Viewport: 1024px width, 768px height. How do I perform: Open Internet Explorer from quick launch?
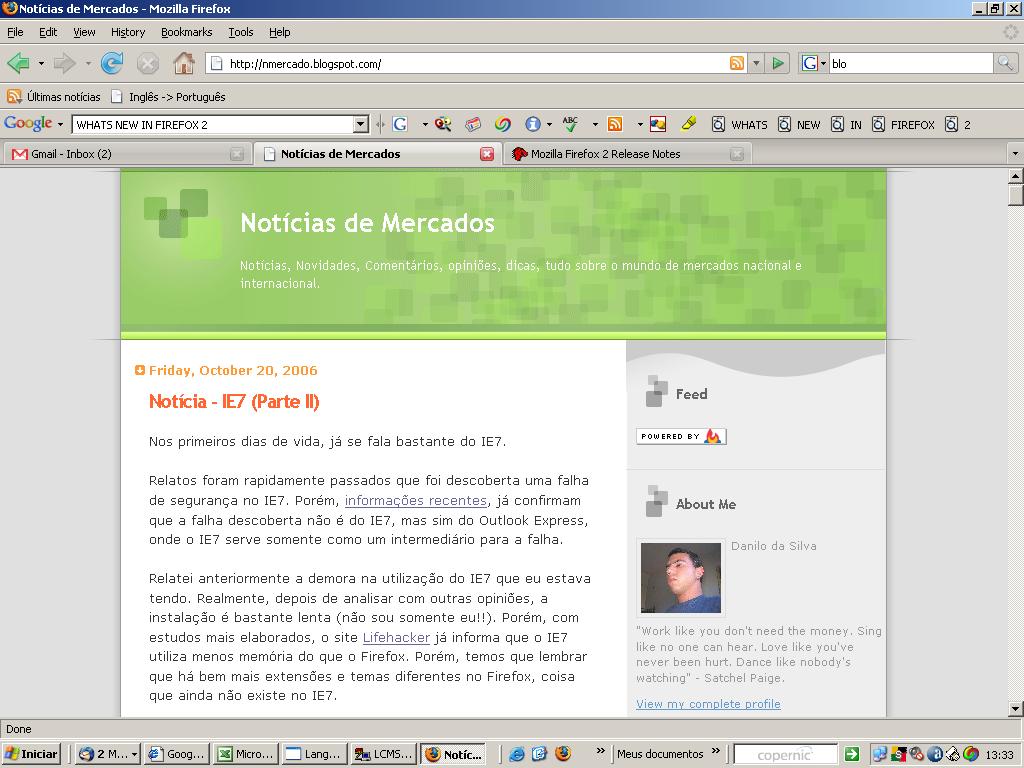pyautogui.click(x=517, y=754)
